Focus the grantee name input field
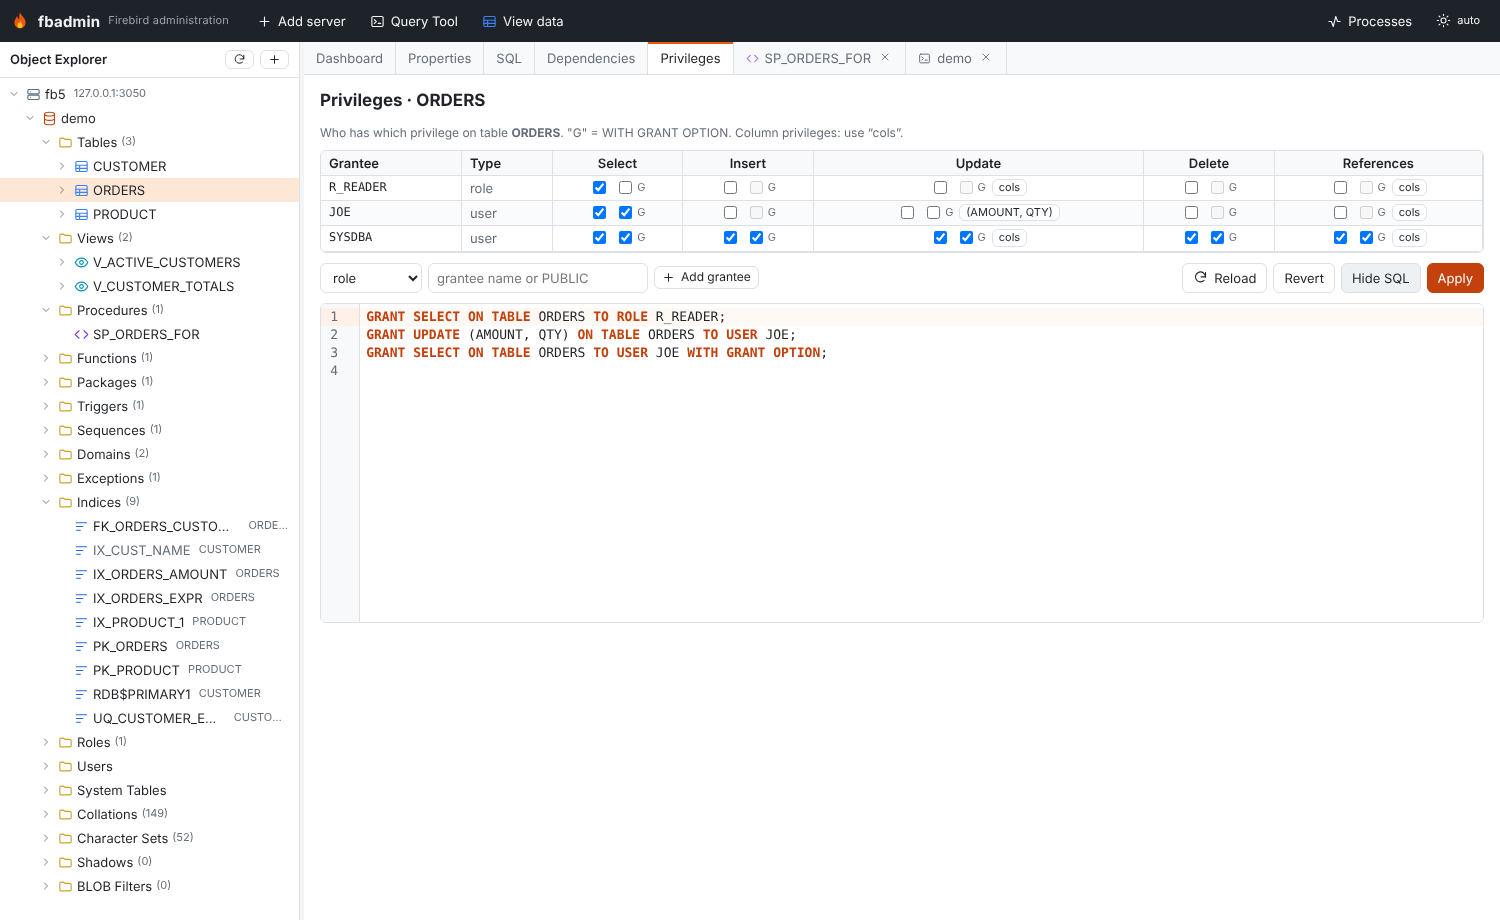This screenshot has height=920, width=1500. 538,278
